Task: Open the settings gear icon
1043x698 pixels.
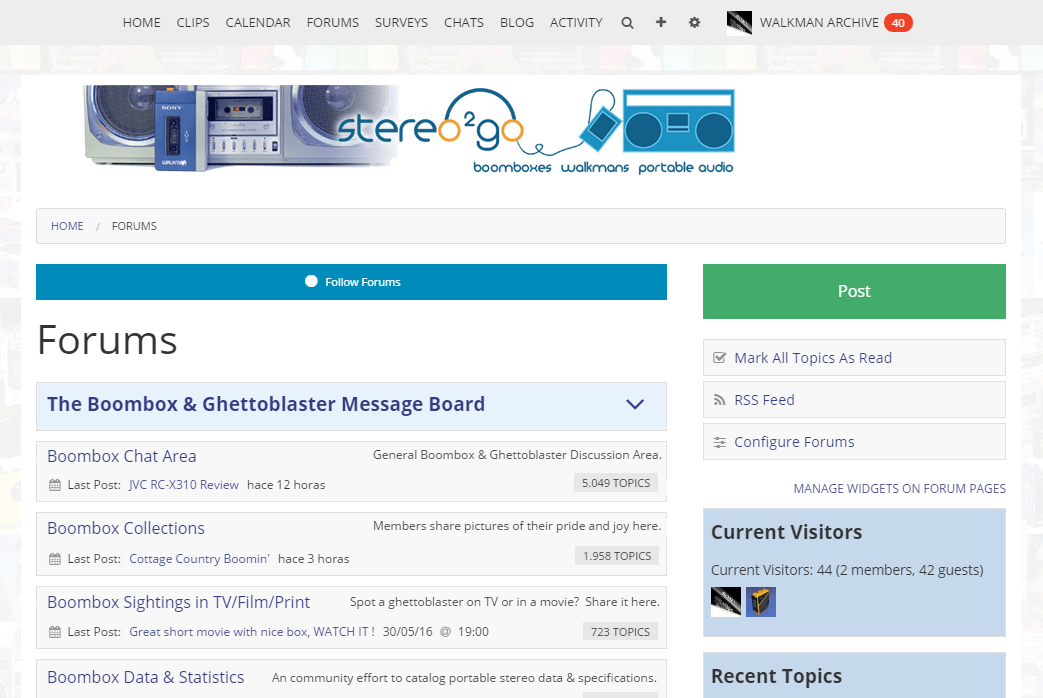Action: [694, 23]
